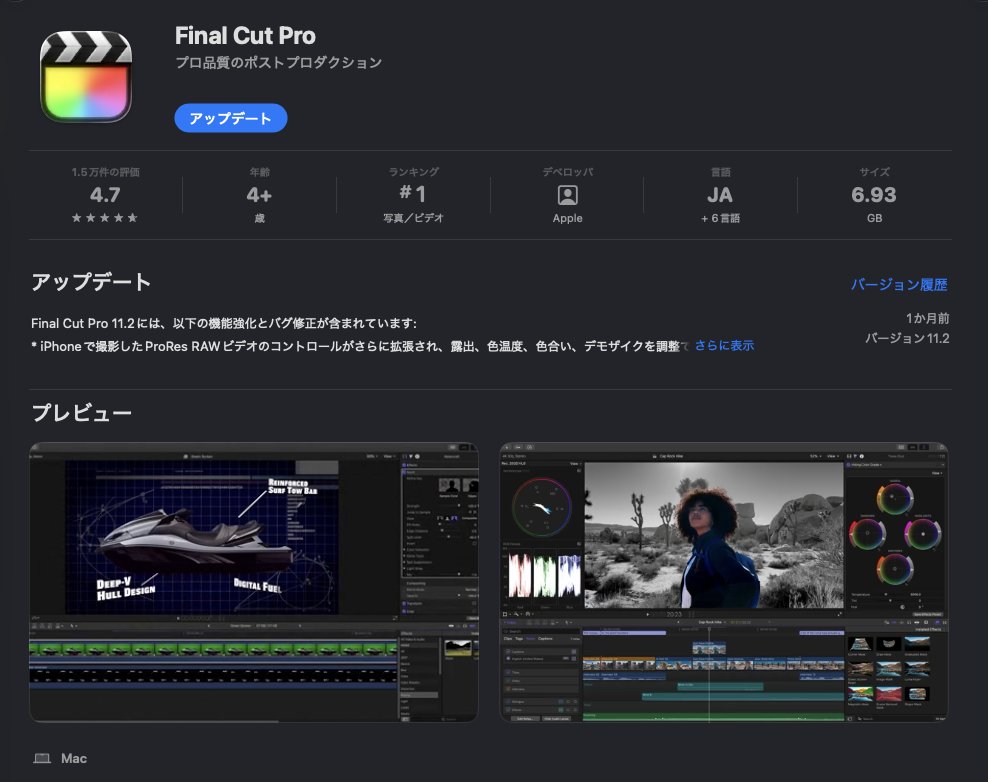Viewport: 988px width, 782px height.
Task: Click the blue アップデート button
Action: 231,118
